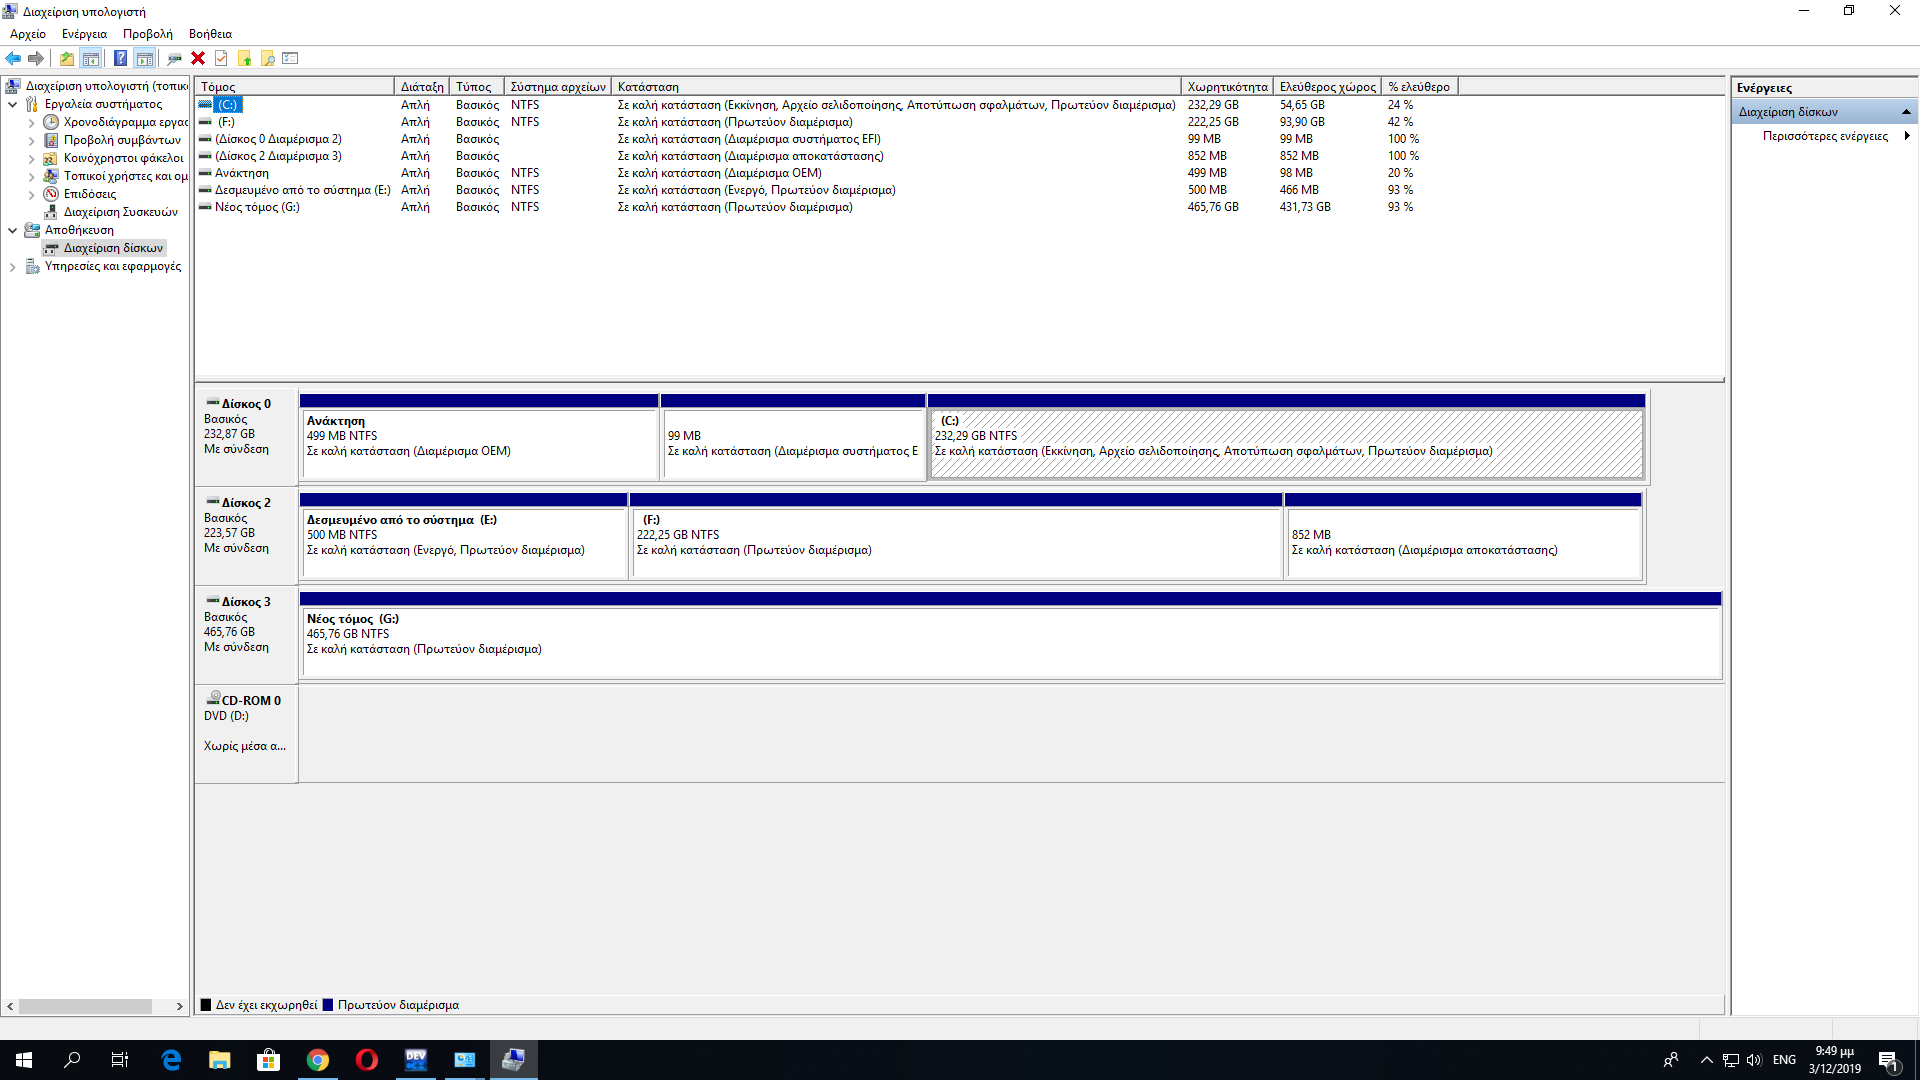Viewport: 1920px width, 1080px height.
Task: Toggle the console tree pane icon
Action: (91, 58)
